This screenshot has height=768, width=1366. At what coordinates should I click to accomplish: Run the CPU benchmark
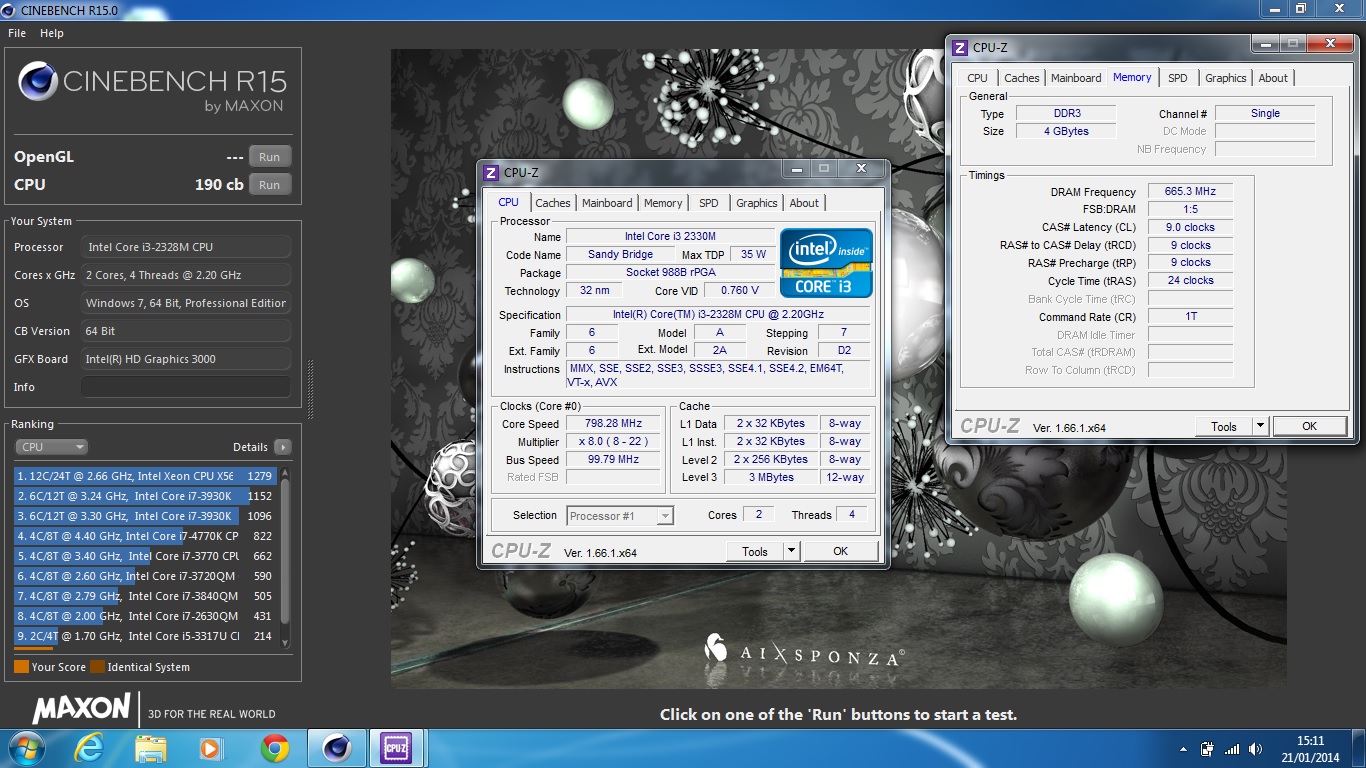pos(270,185)
